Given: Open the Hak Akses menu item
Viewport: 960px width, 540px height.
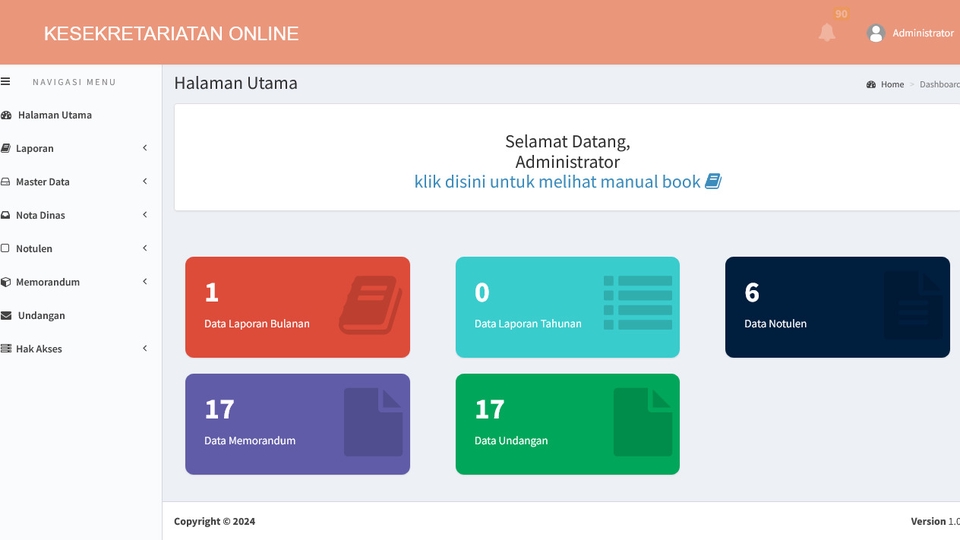Looking at the screenshot, I should pyautogui.click(x=81, y=349).
